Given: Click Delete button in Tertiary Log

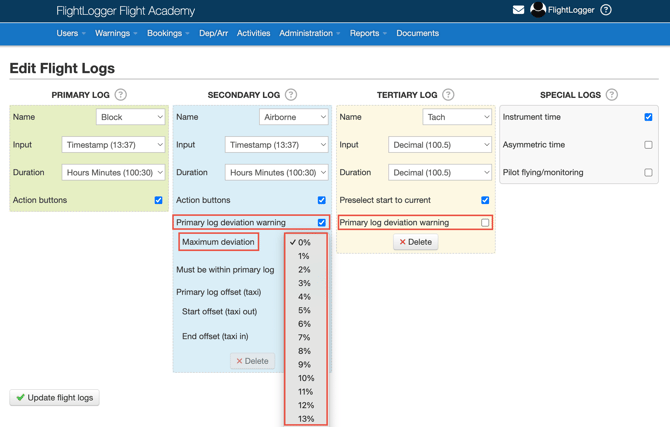Looking at the screenshot, I should pyautogui.click(x=416, y=242).
